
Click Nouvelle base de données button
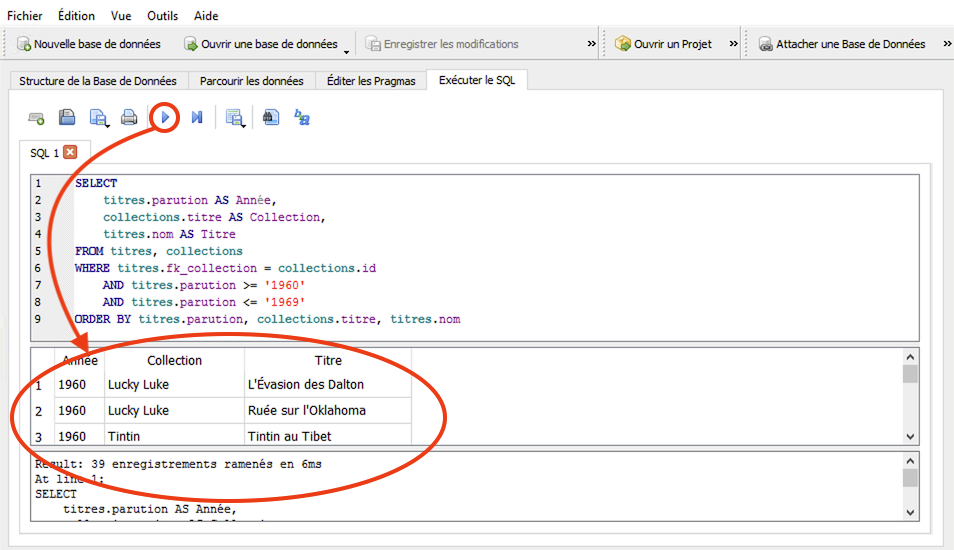88,44
